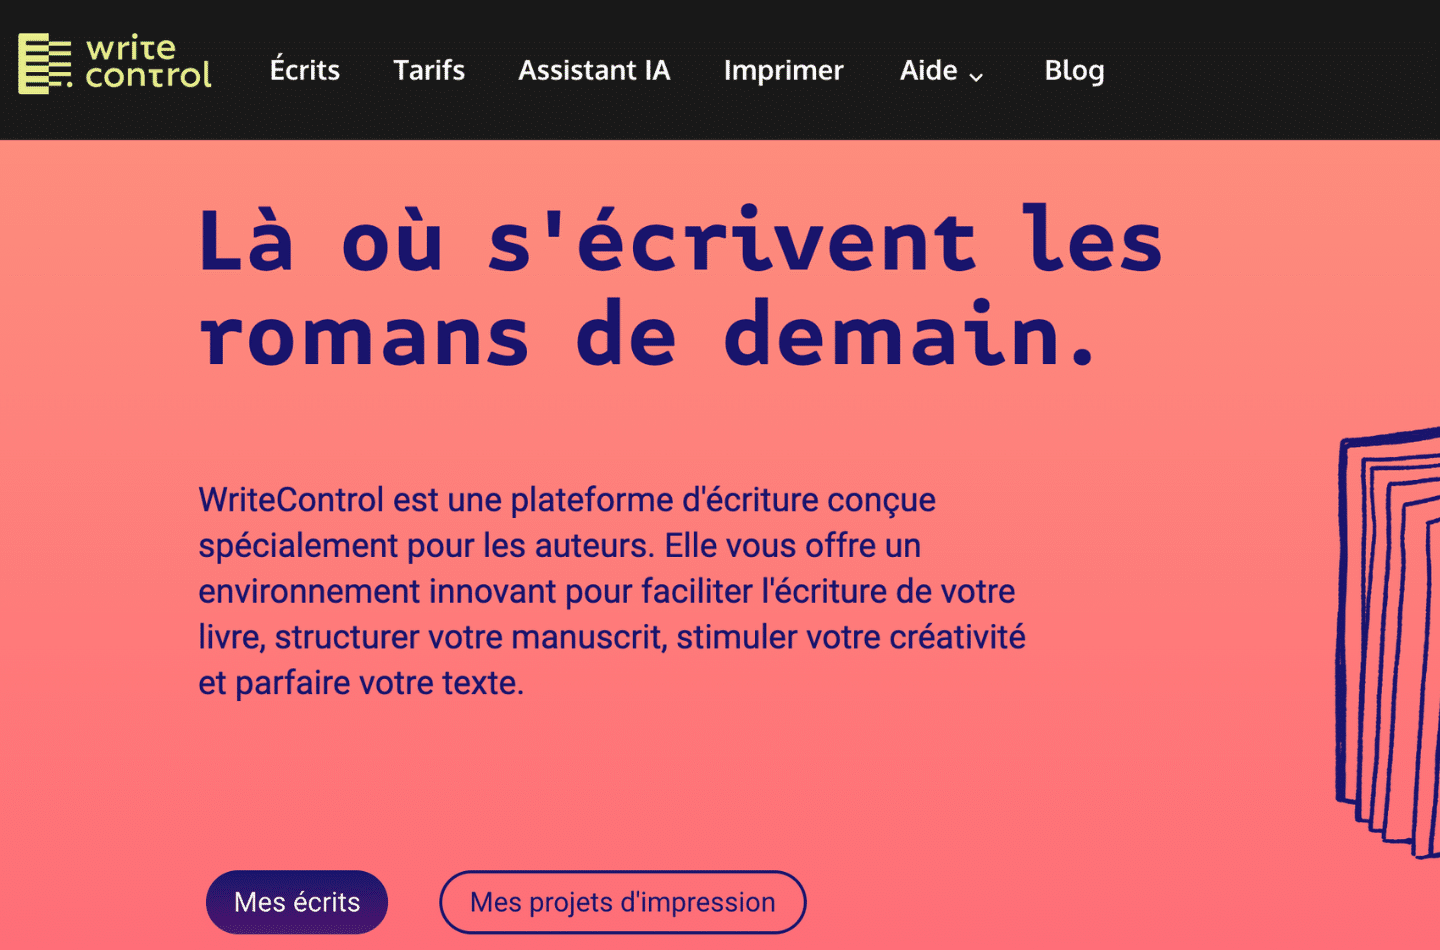The image size is (1440, 950).
Task: Go to the Tarifs page
Action: tap(429, 70)
